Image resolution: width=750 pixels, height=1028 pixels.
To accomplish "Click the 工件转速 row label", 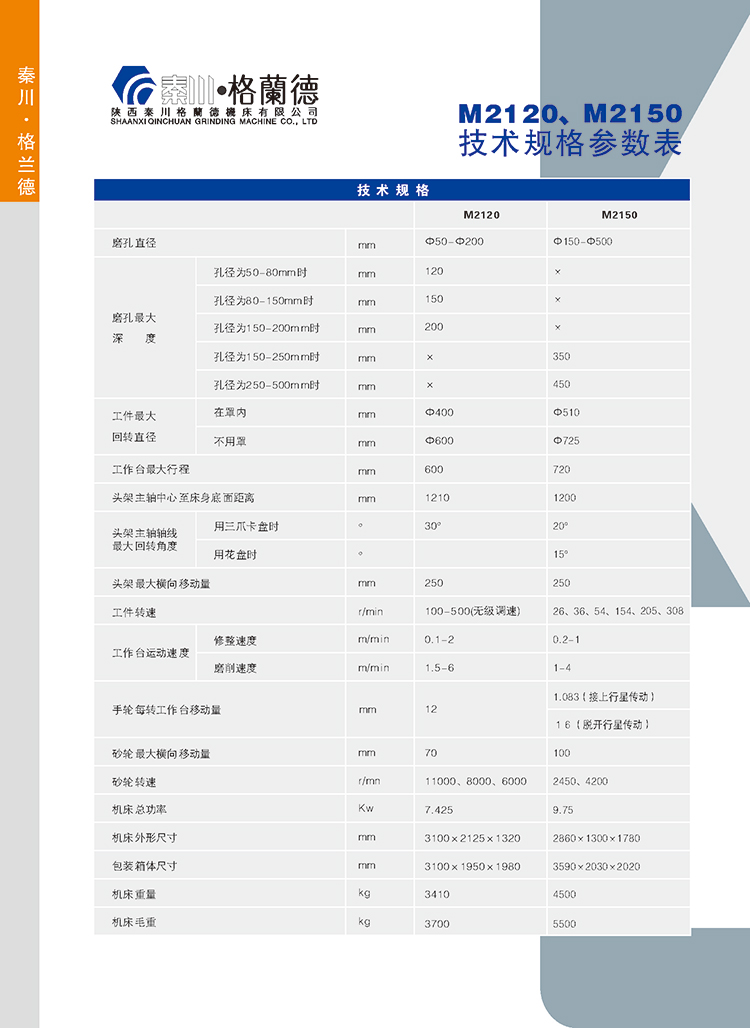I will 134,612.
